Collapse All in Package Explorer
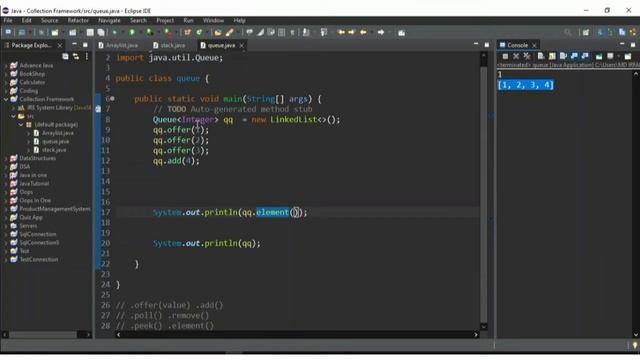 65,56
